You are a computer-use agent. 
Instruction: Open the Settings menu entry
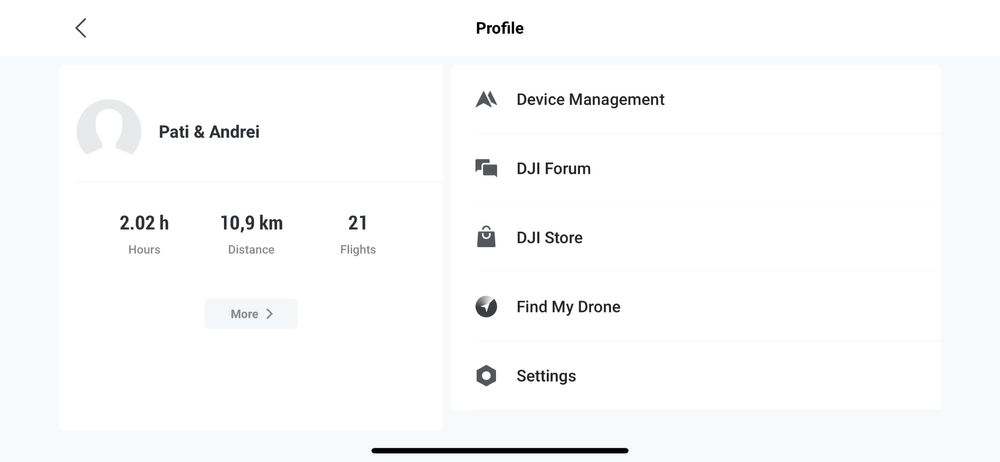tap(546, 376)
